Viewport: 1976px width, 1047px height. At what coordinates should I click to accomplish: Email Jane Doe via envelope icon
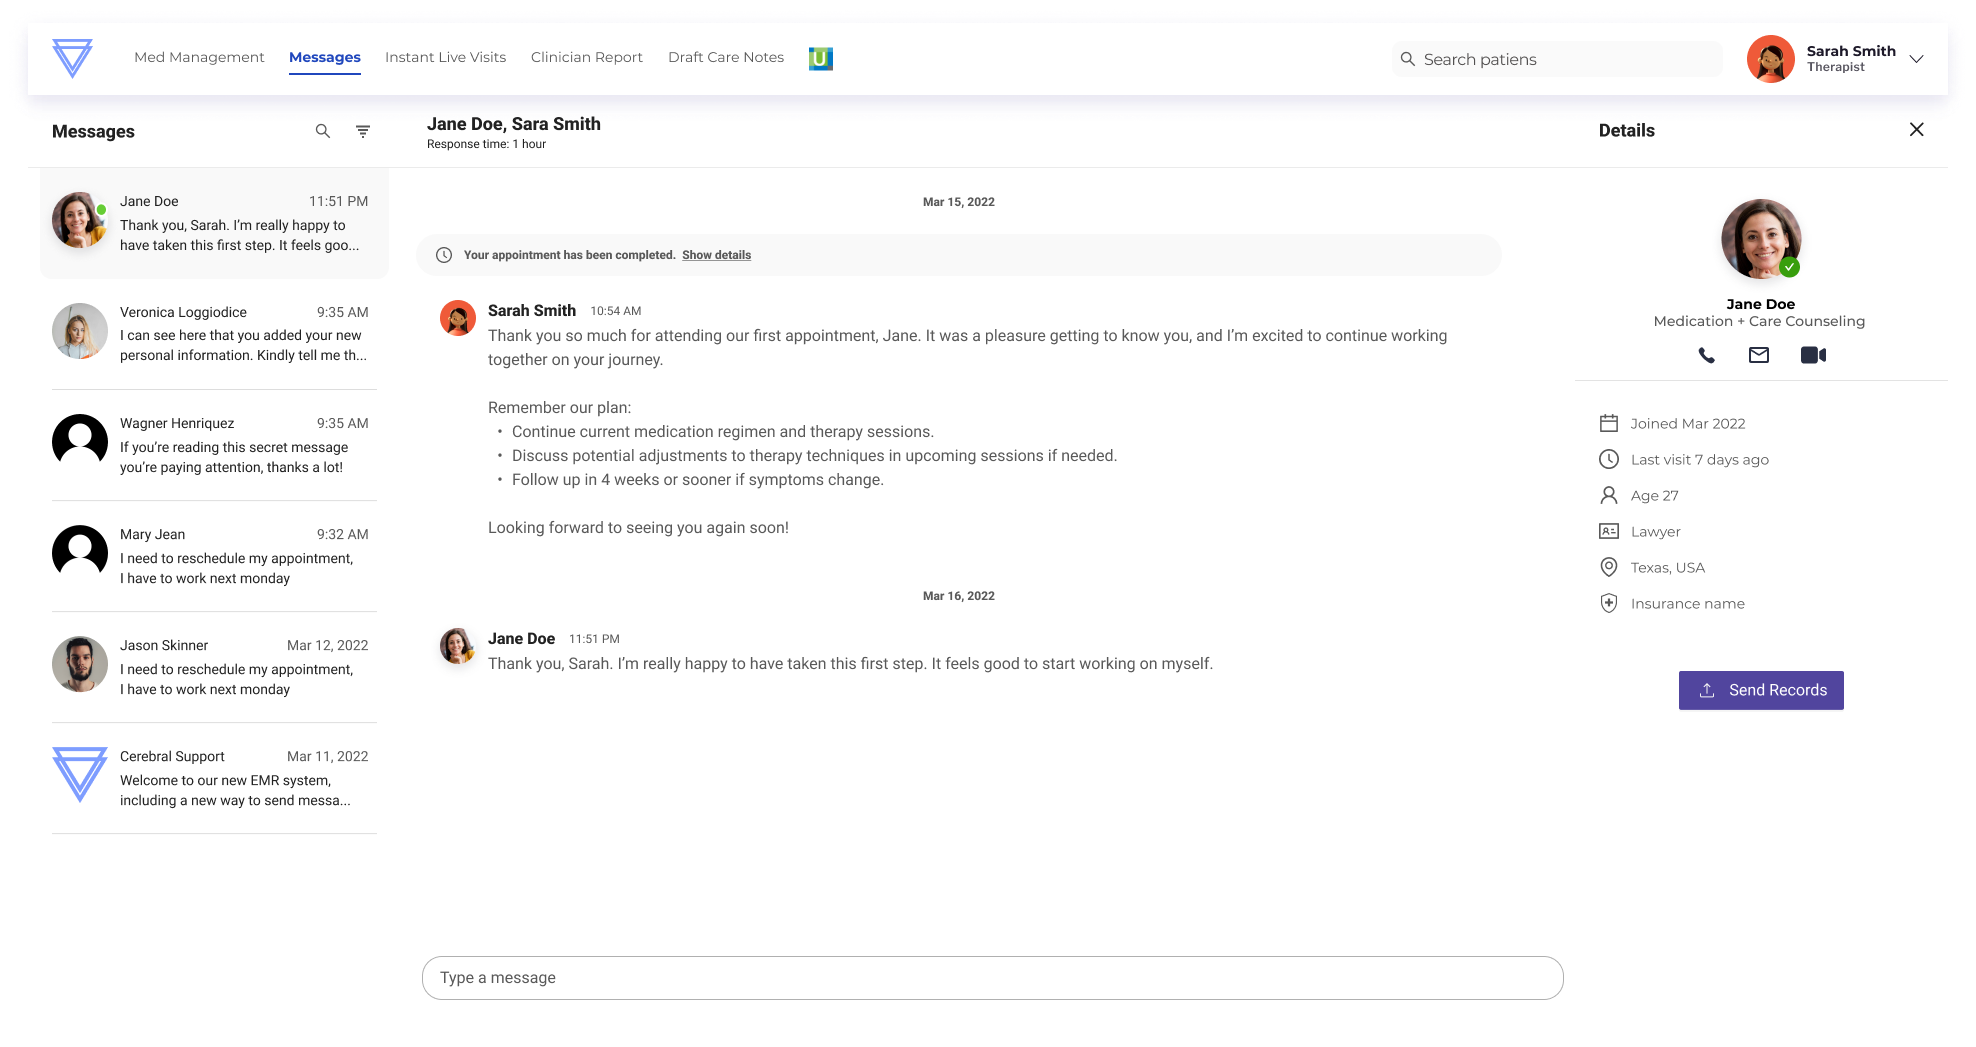(1758, 355)
